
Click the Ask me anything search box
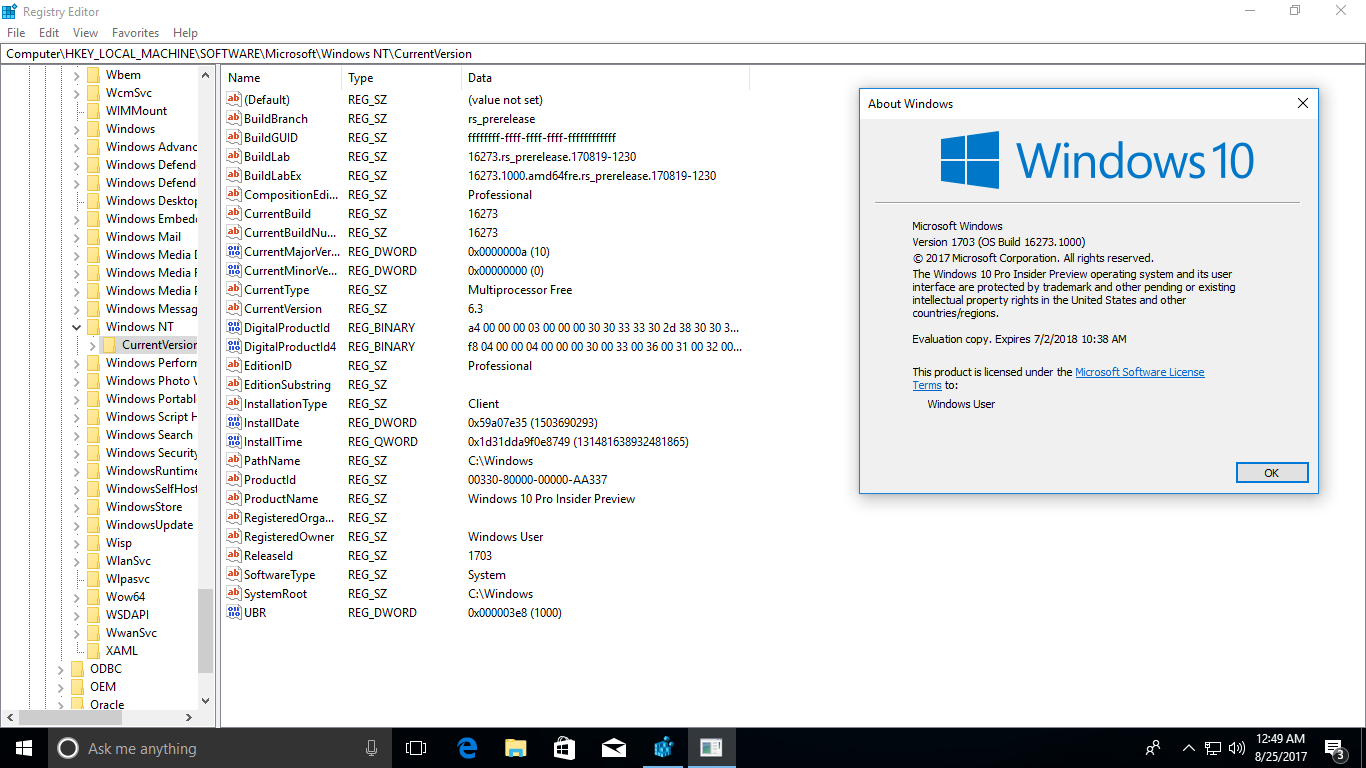coord(220,748)
